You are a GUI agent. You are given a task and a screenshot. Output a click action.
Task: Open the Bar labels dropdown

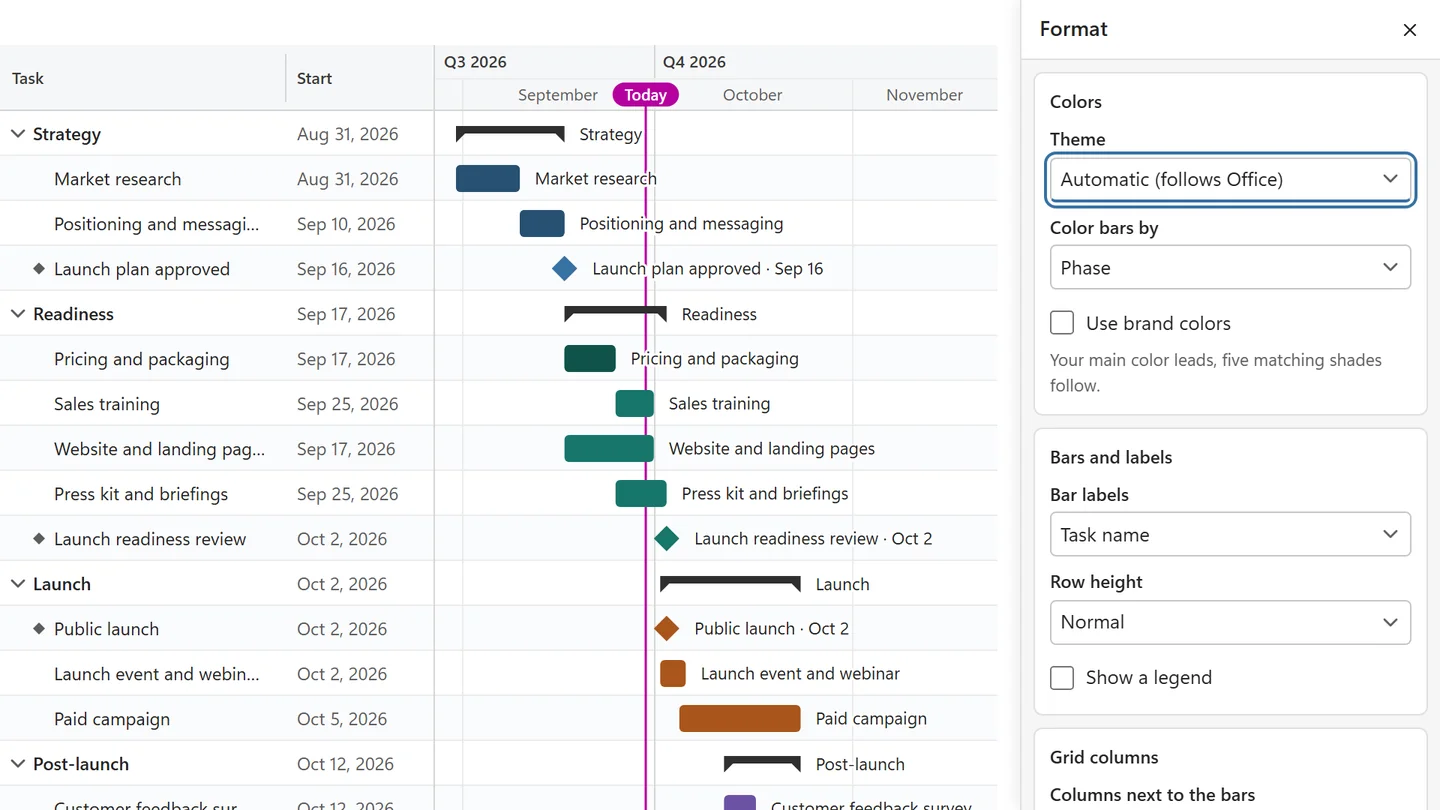click(x=1230, y=535)
